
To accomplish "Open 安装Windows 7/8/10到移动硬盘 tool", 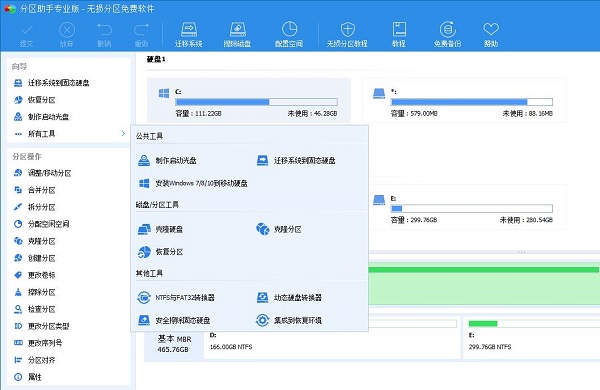I will click(x=192, y=183).
